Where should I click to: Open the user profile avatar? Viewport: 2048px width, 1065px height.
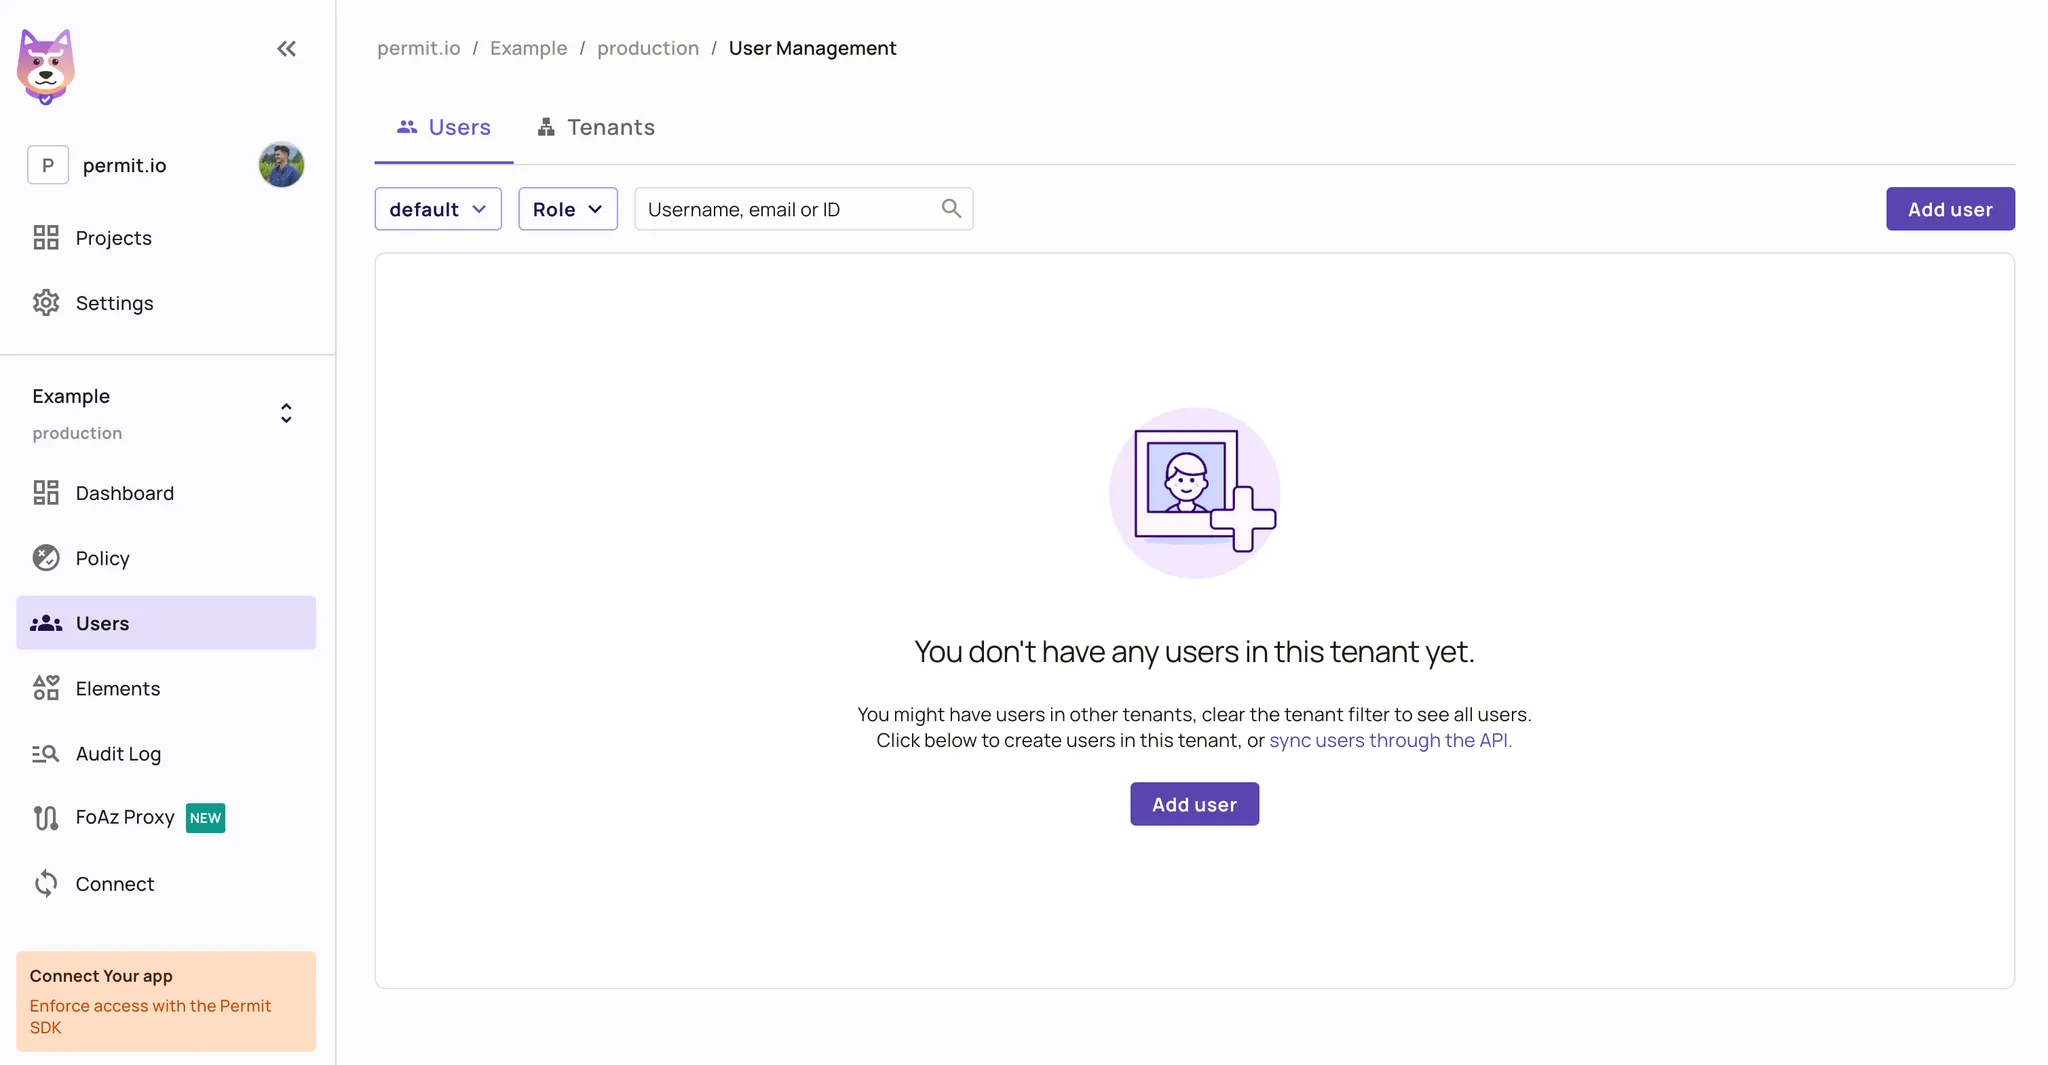point(281,165)
